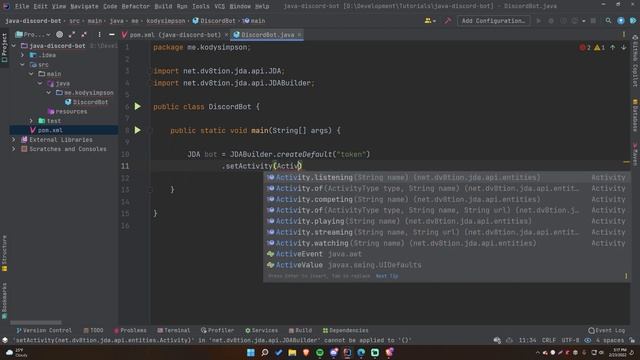Click the Select Opened File target icon
The height and width of the screenshot is (360, 640).
60,35
